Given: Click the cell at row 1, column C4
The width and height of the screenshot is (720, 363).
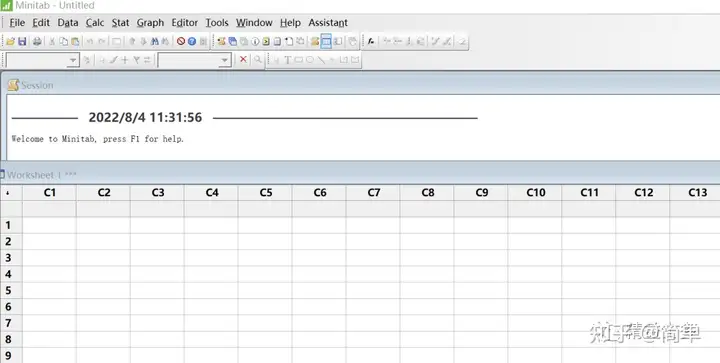Looking at the screenshot, I should (x=212, y=225).
